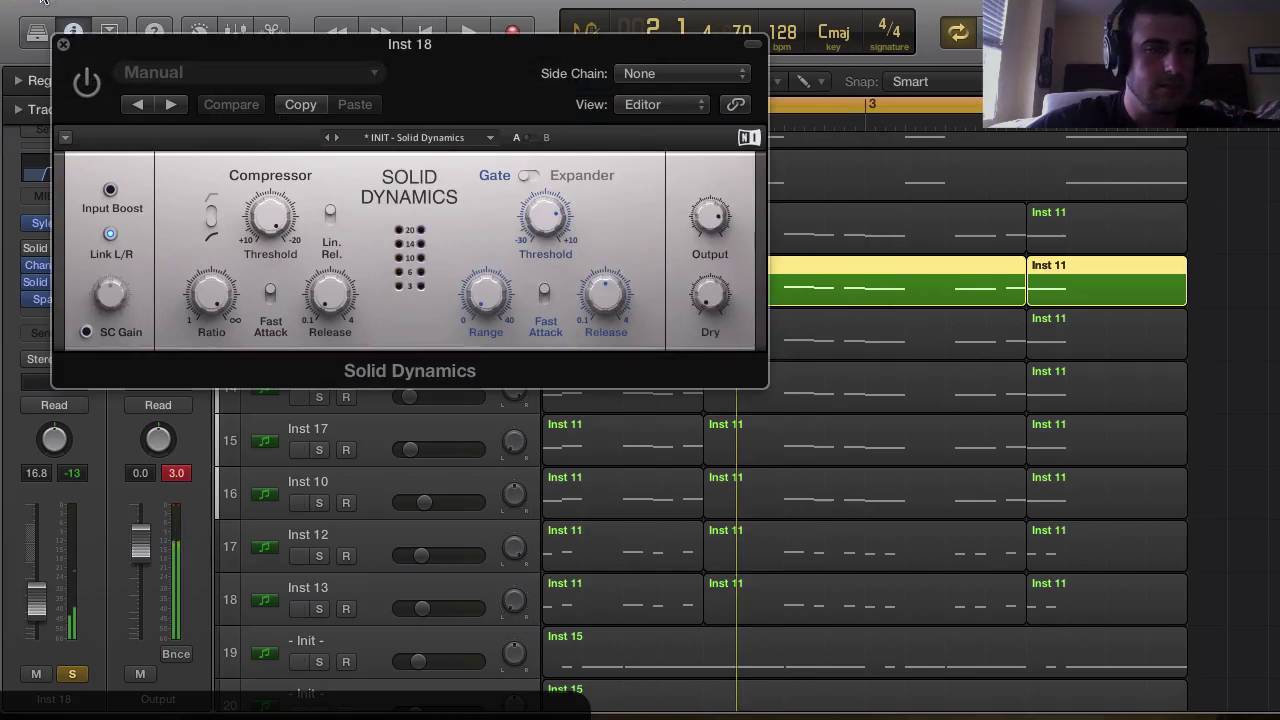Toggle the SC Gain enable button
The image size is (1280, 720).
(86, 332)
